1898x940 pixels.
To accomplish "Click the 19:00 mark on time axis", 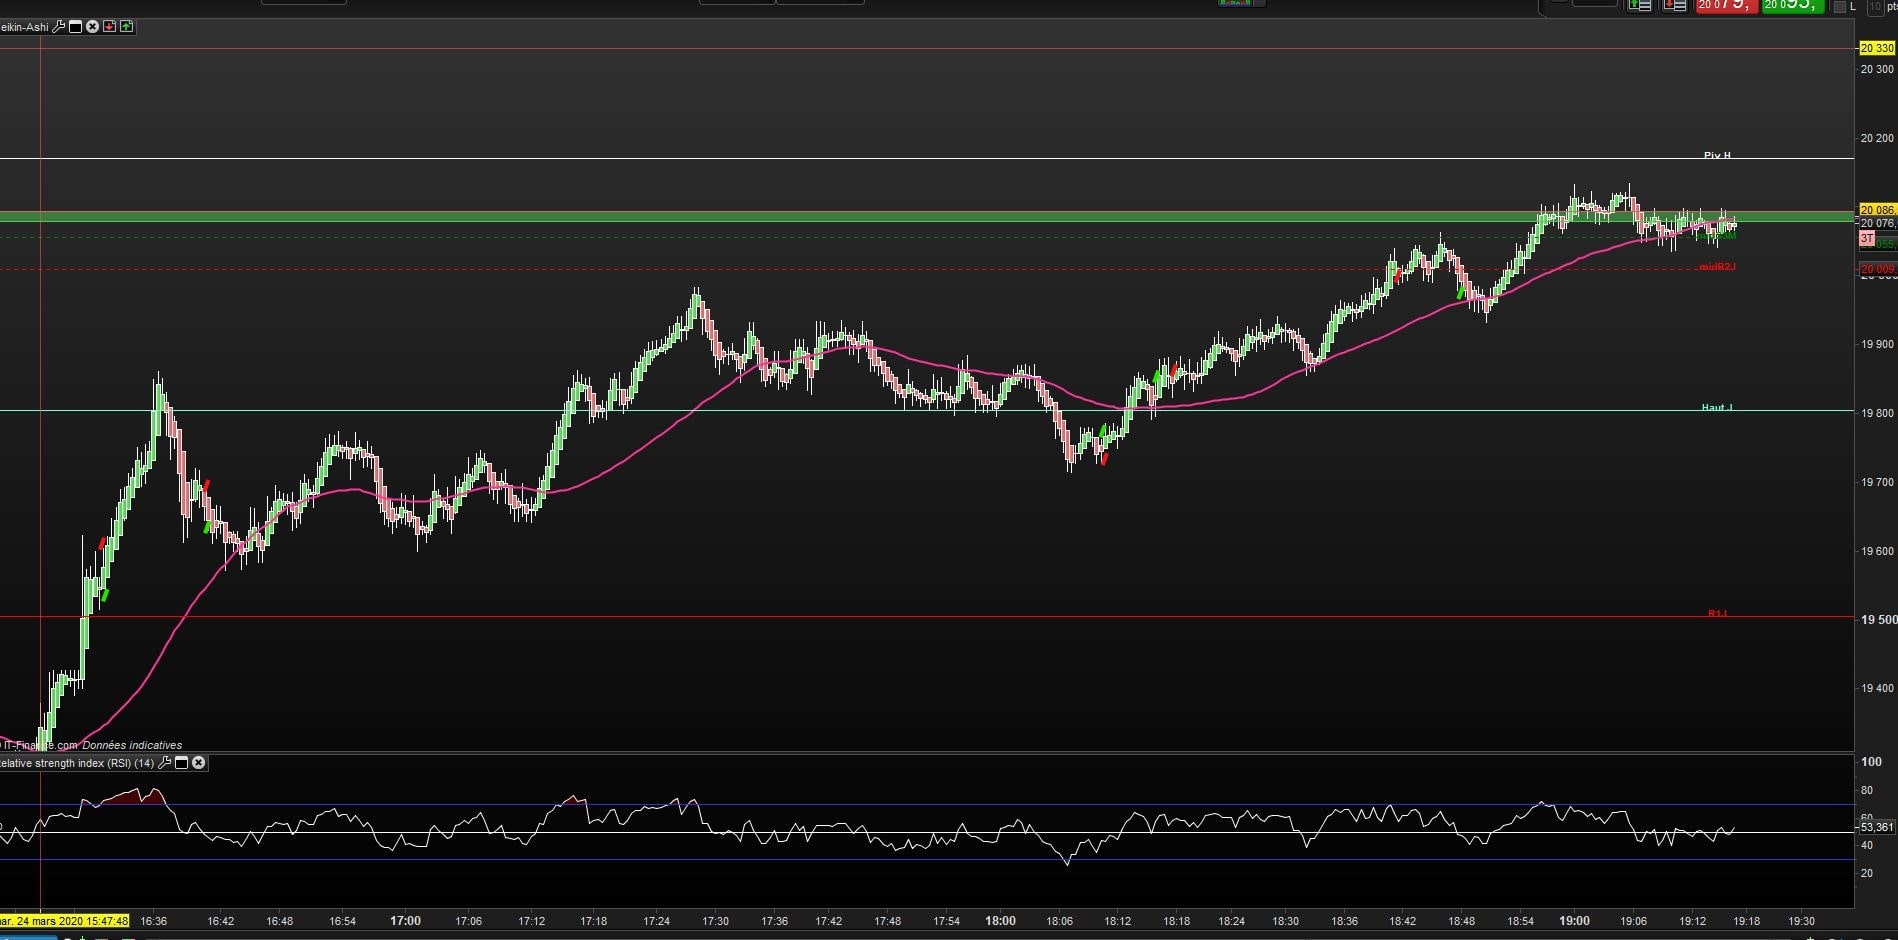I will (x=1574, y=921).
